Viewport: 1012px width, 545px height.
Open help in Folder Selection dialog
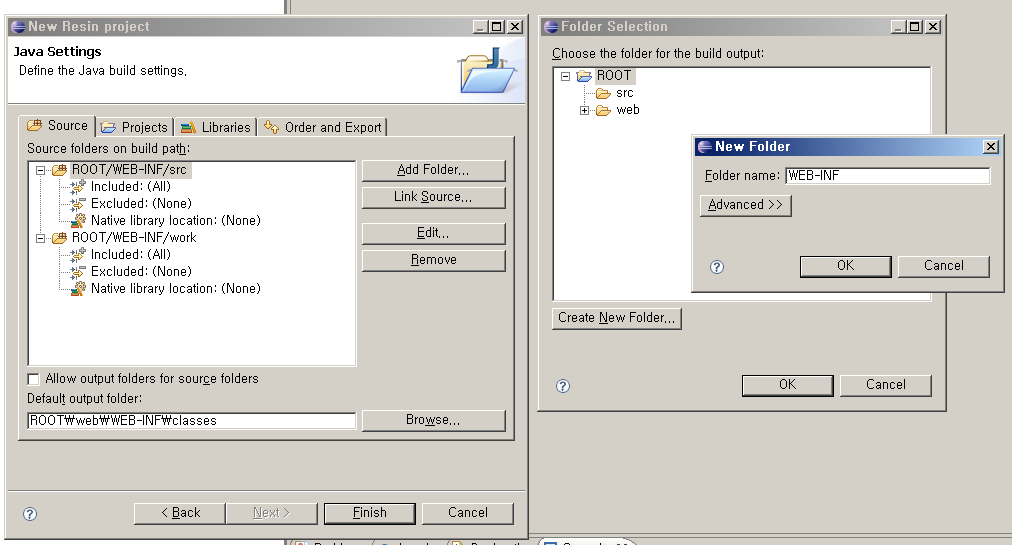tap(563, 386)
